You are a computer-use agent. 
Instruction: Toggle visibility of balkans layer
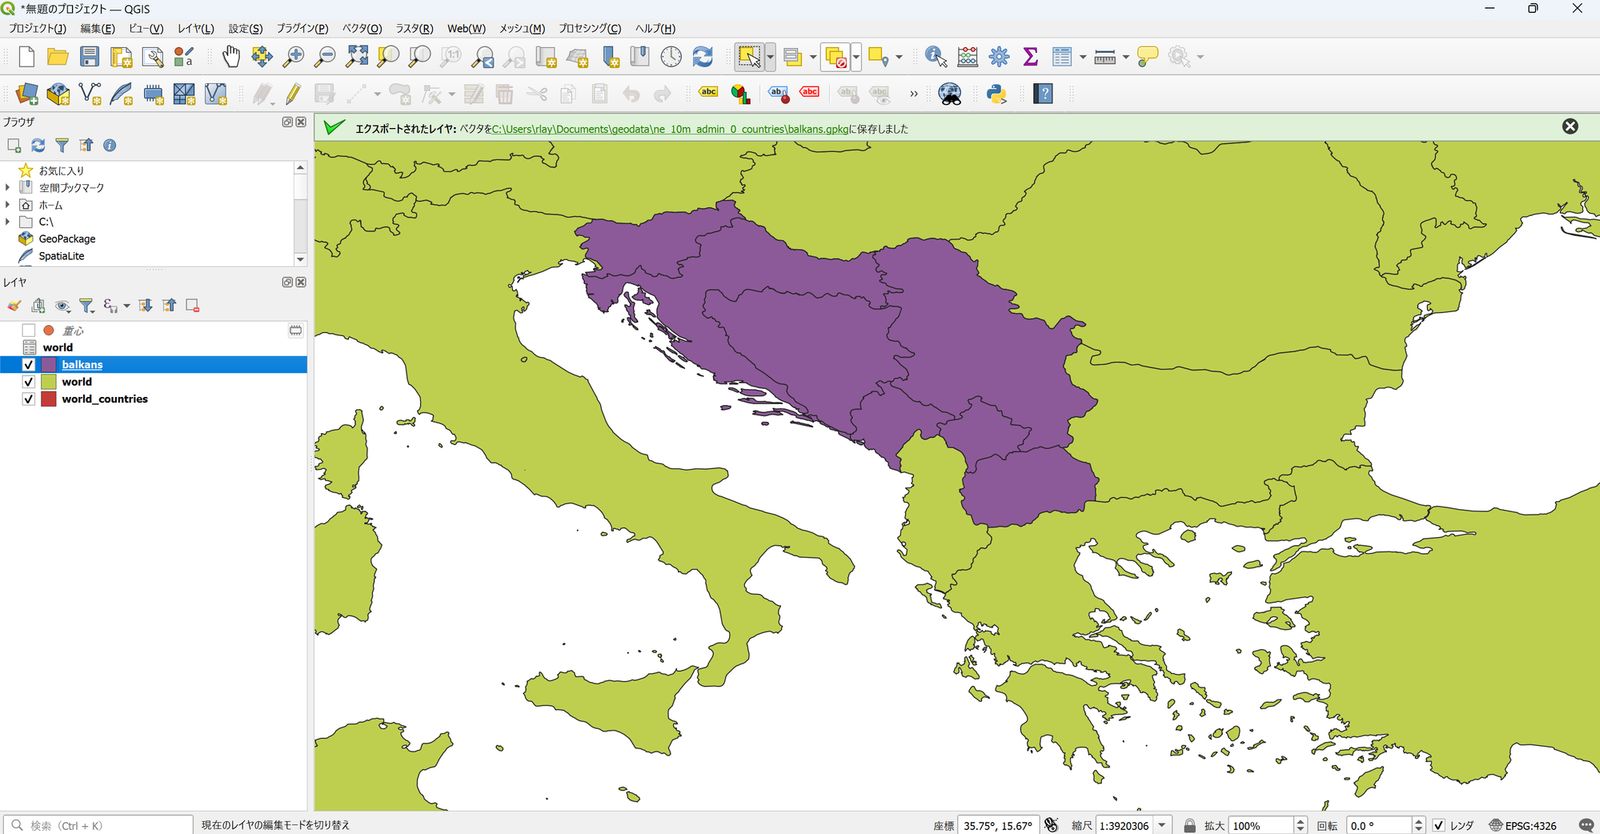click(29, 365)
